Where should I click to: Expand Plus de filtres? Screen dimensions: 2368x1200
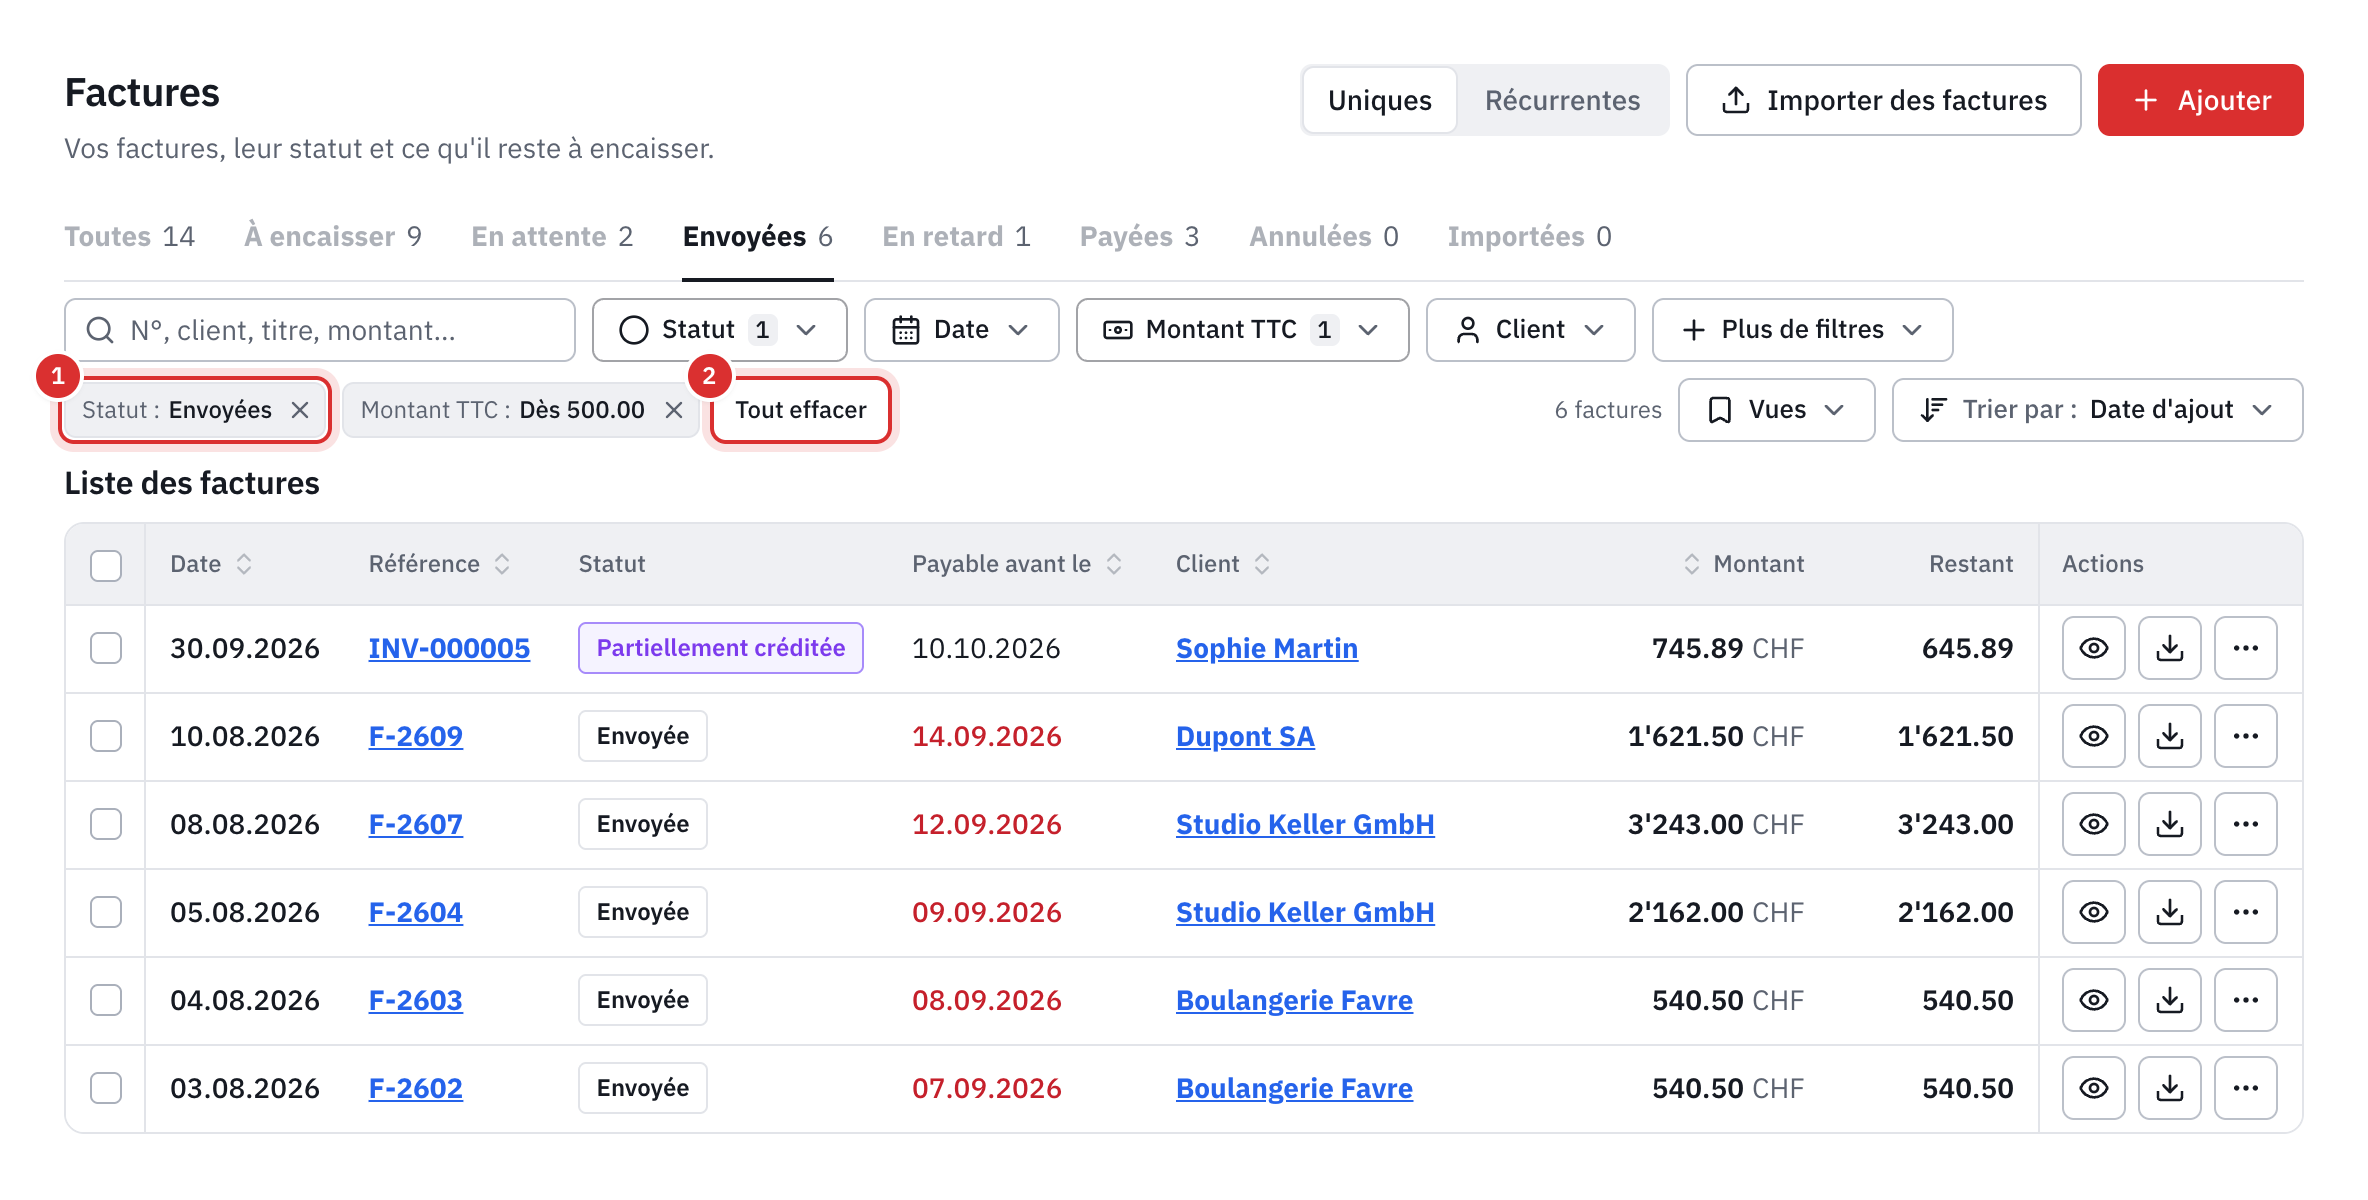pos(1802,330)
